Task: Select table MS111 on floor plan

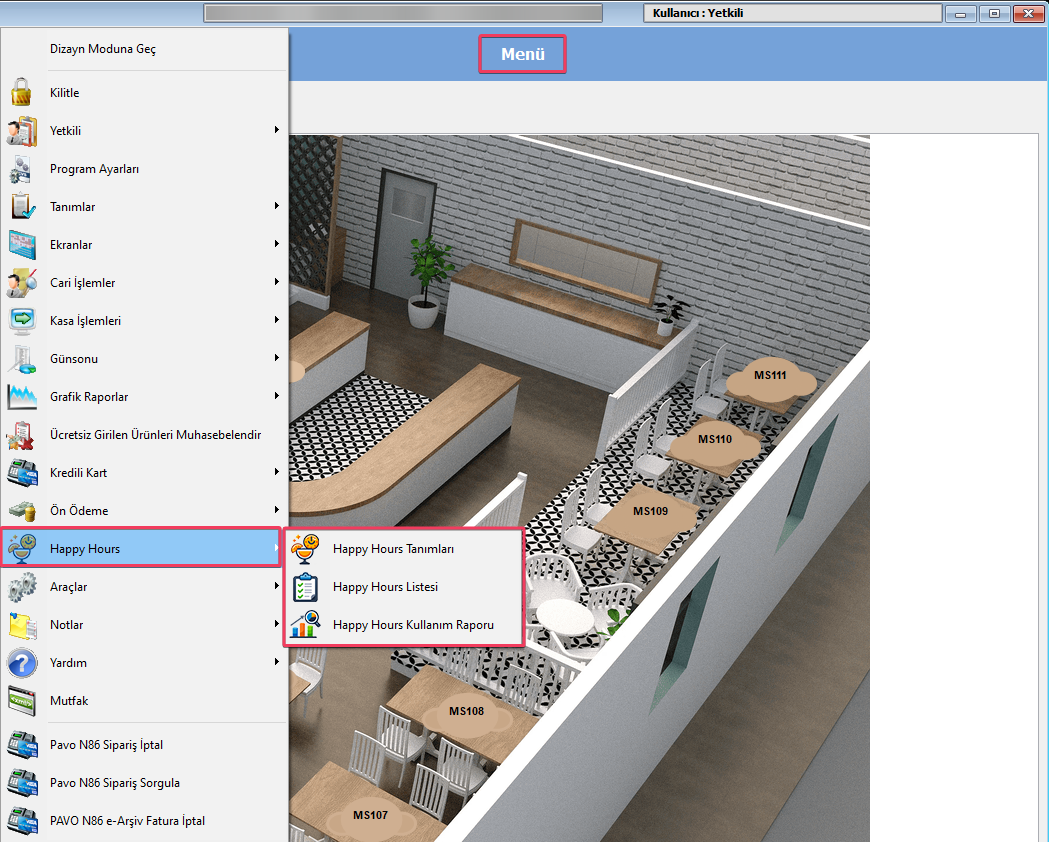Action: (x=770, y=376)
